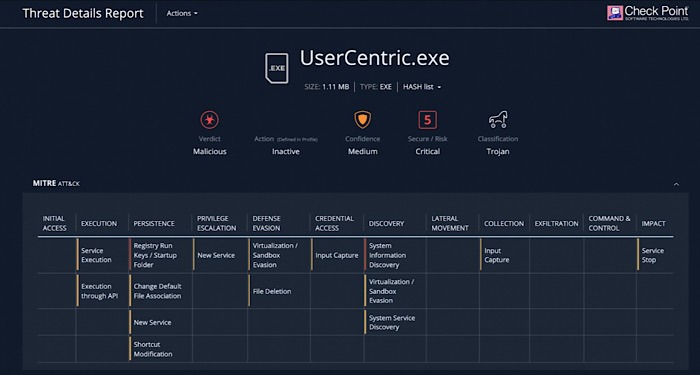The height and width of the screenshot is (375, 700).
Task: Select Virtualization / Sandbox Evasion under Discovery
Action: pos(392,291)
